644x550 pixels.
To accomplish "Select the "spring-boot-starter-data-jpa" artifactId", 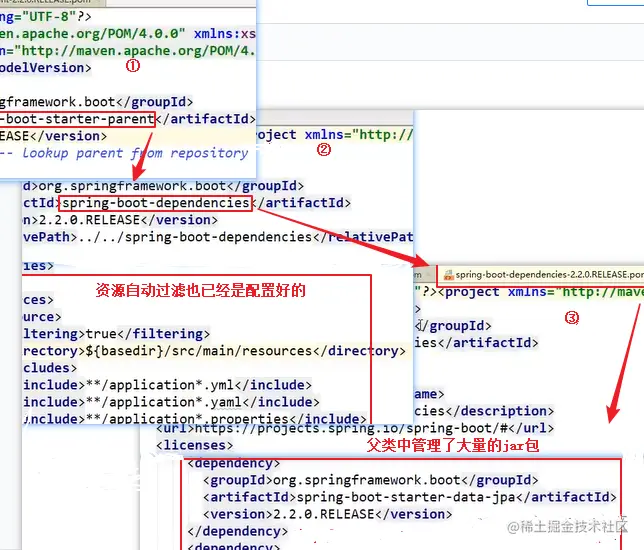I will pyautogui.click(x=406, y=497).
